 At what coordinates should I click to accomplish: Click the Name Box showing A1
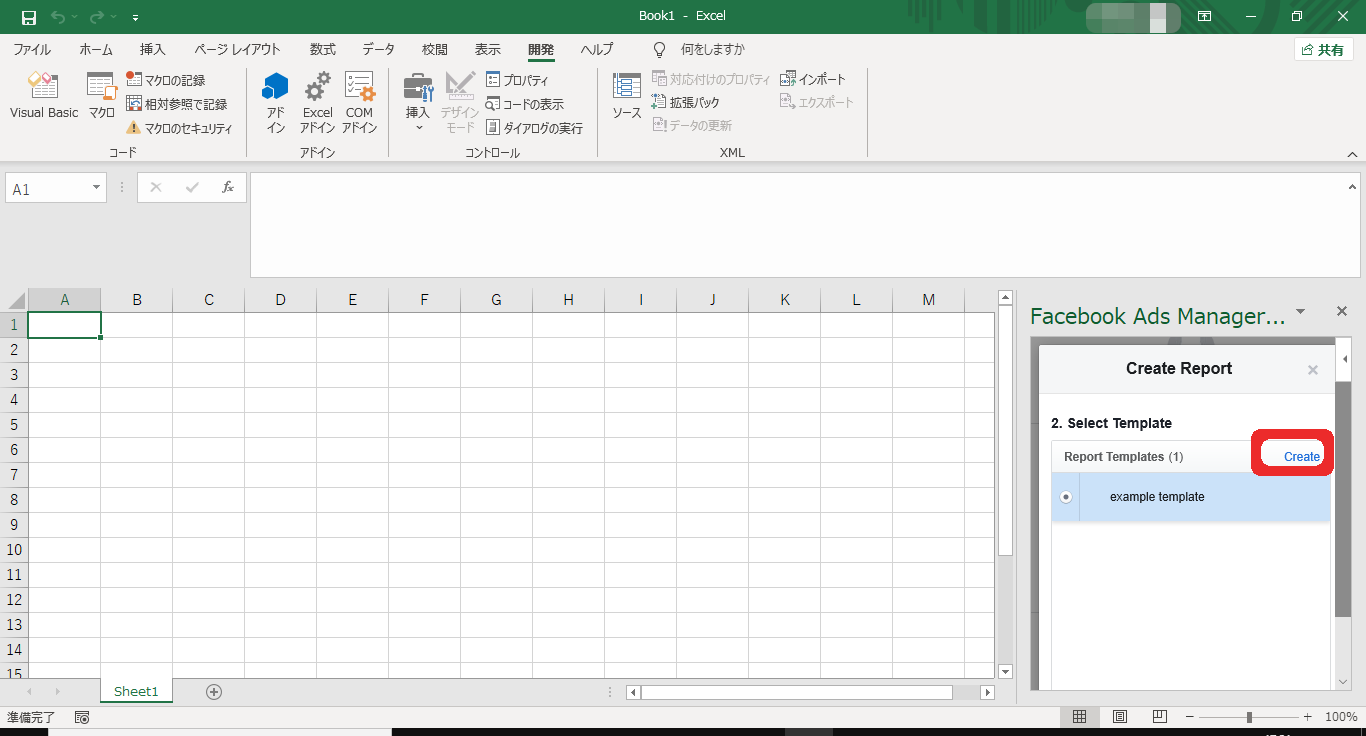46,189
